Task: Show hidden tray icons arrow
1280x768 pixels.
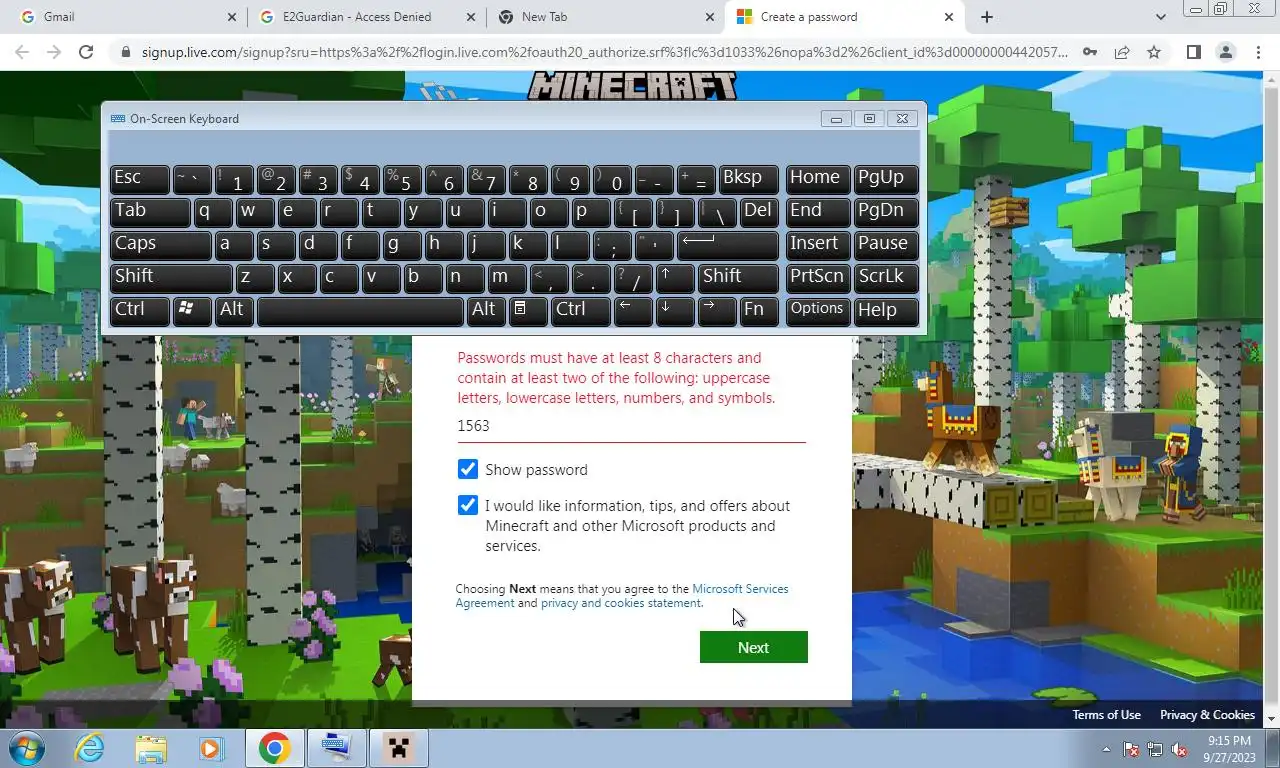Action: pyautogui.click(x=1106, y=749)
